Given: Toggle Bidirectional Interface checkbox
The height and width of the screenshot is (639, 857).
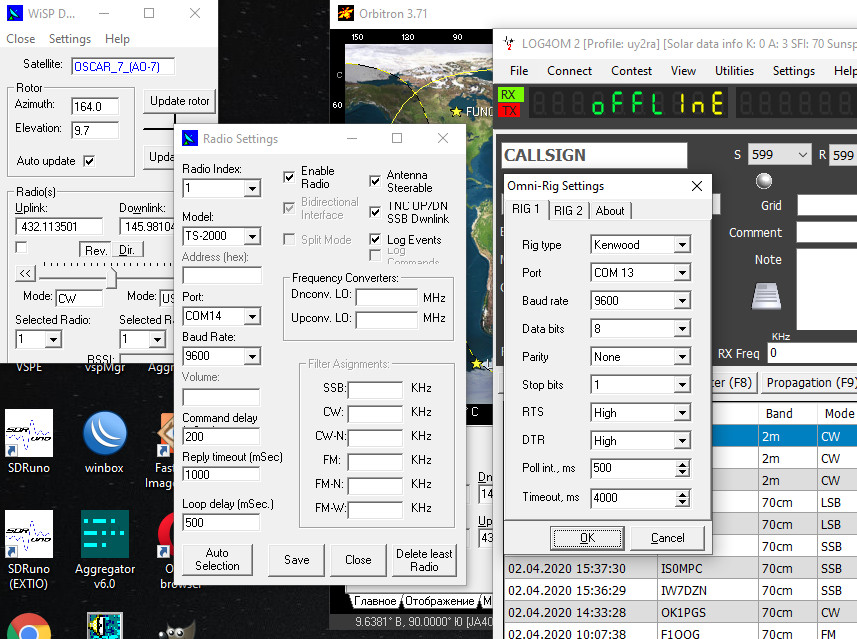Looking at the screenshot, I should 289,208.
